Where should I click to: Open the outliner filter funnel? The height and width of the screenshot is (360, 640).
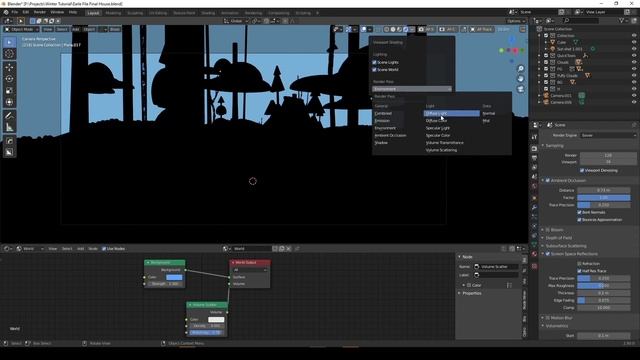point(622,20)
